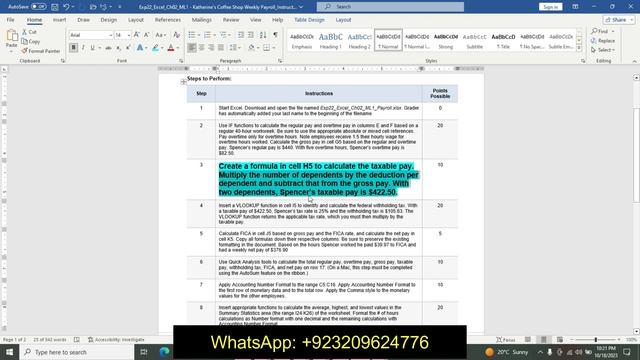Open line and paragraph spacing options
Screen dimensions: 640x360
pyautogui.click(x=235, y=48)
